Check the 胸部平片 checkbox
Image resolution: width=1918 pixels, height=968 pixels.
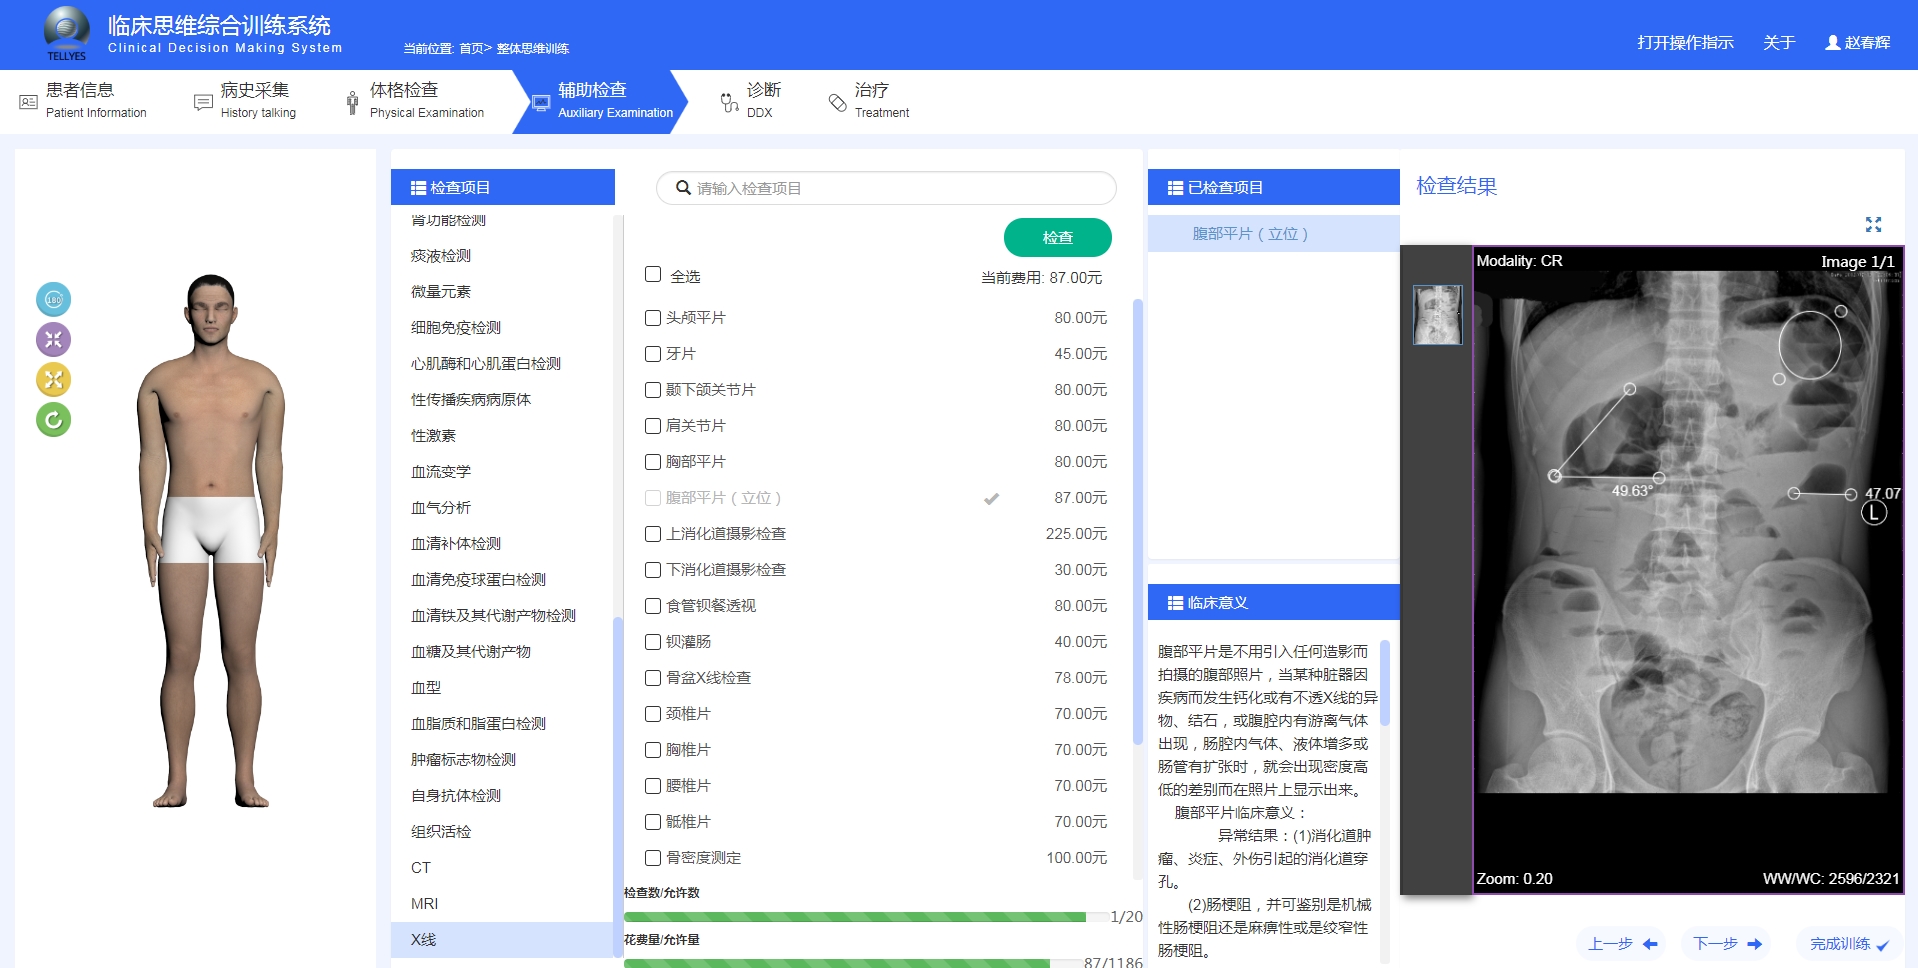(653, 462)
